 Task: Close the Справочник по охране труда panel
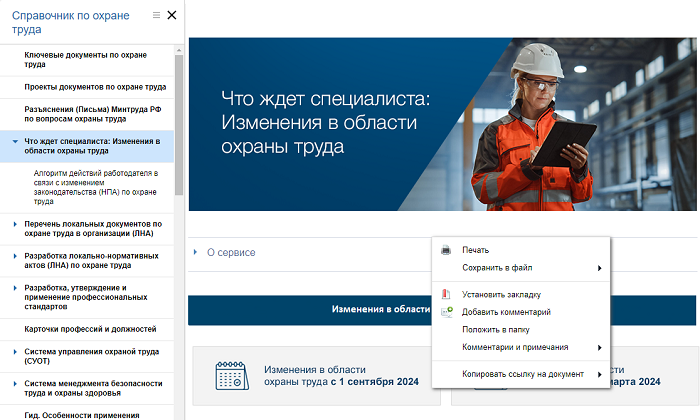click(x=172, y=15)
